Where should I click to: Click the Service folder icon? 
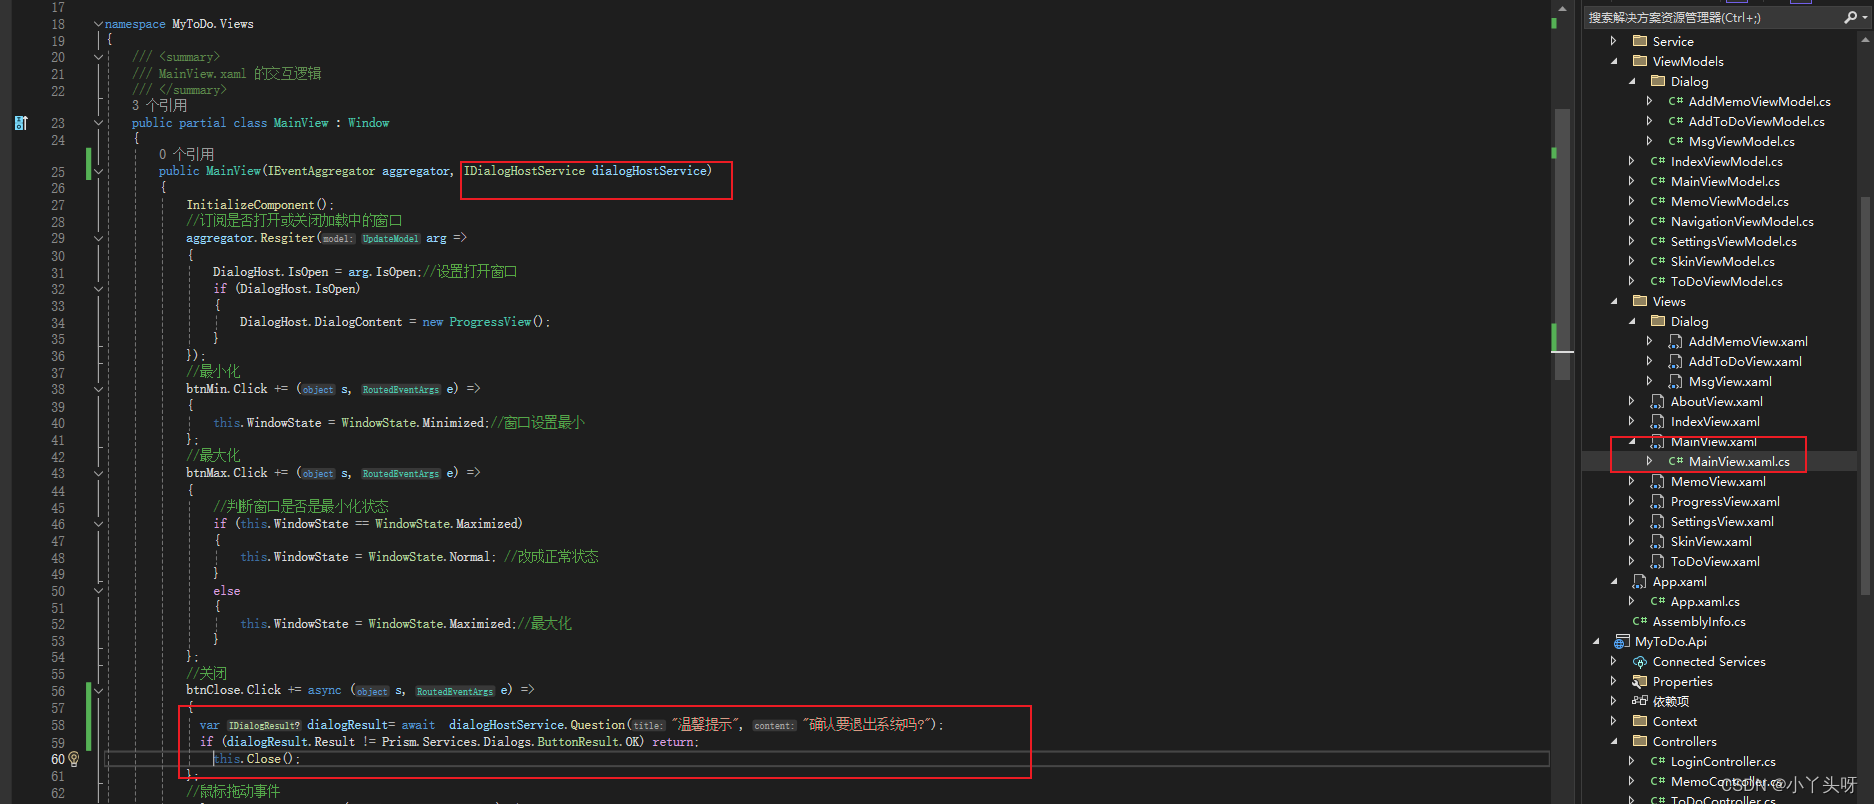pos(1640,41)
